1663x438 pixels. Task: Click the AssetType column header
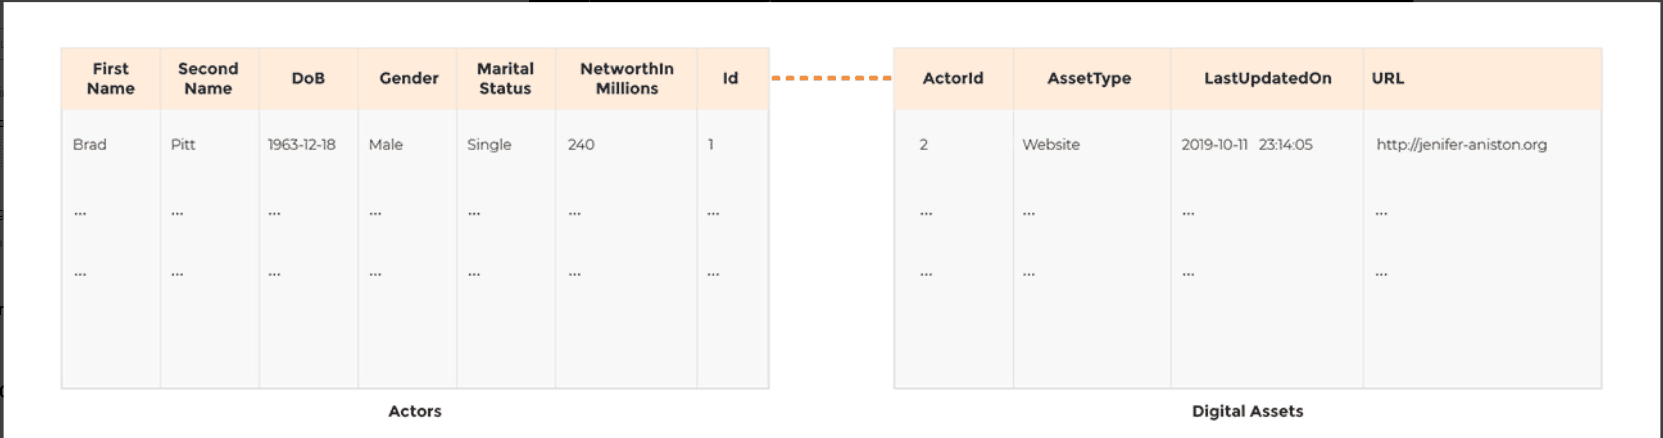click(x=1089, y=78)
